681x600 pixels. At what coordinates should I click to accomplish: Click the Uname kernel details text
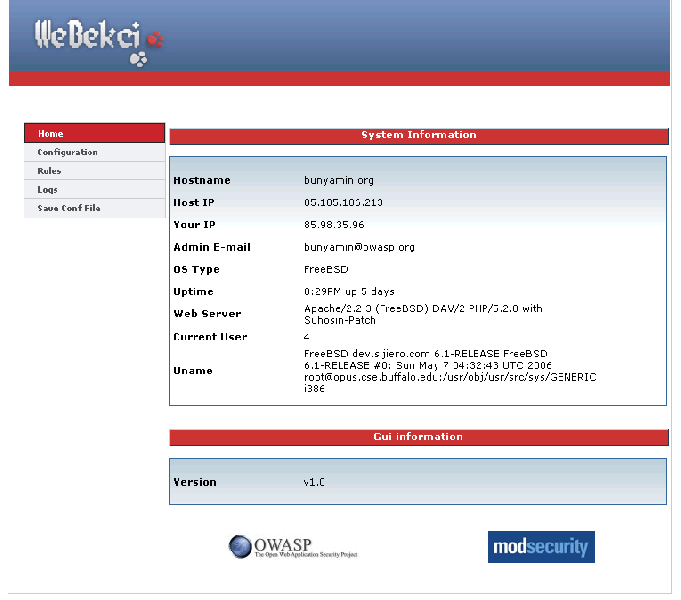(449, 371)
